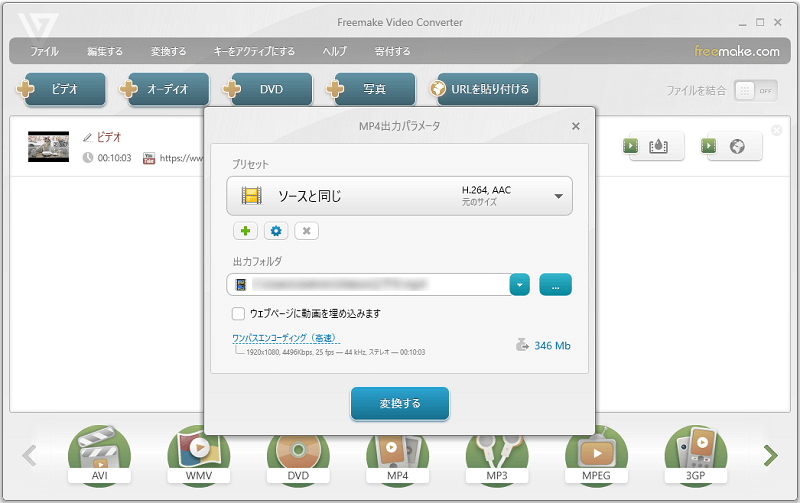Click the 00:10:03 duration text

click(x=114, y=158)
